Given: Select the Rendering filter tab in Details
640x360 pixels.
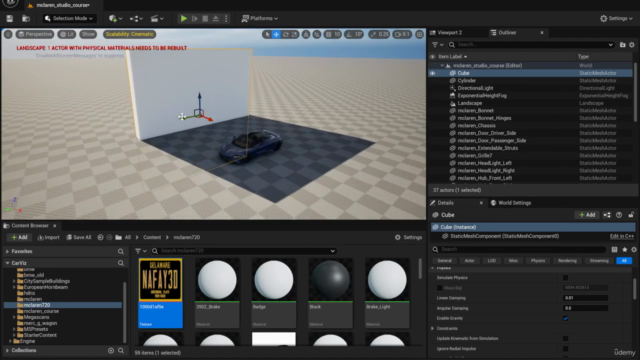Looking at the screenshot, I should coord(567,260).
